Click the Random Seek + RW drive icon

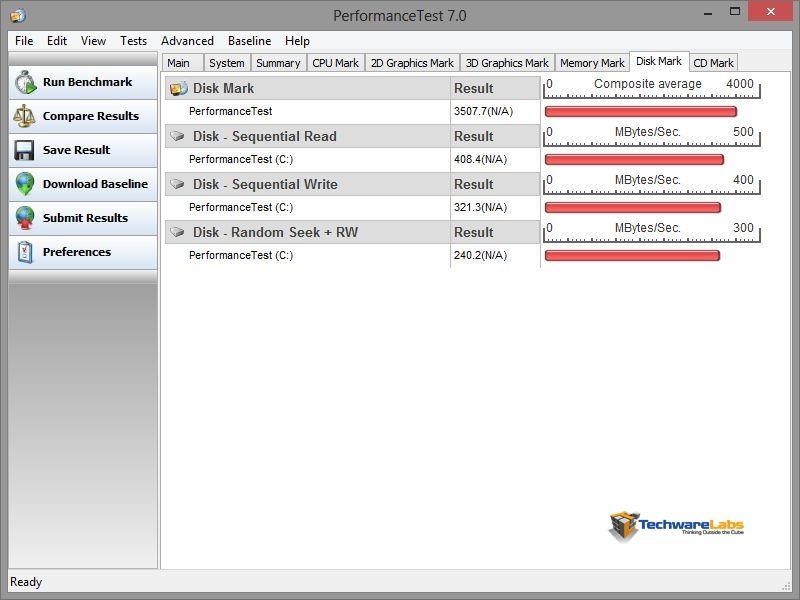coord(178,232)
